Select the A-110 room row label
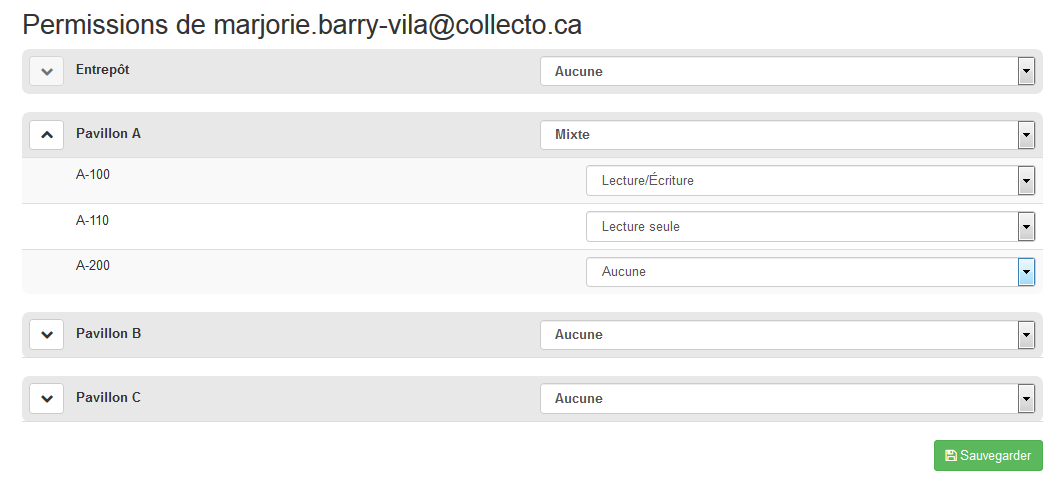The height and width of the screenshot is (497, 1060). click(92, 220)
